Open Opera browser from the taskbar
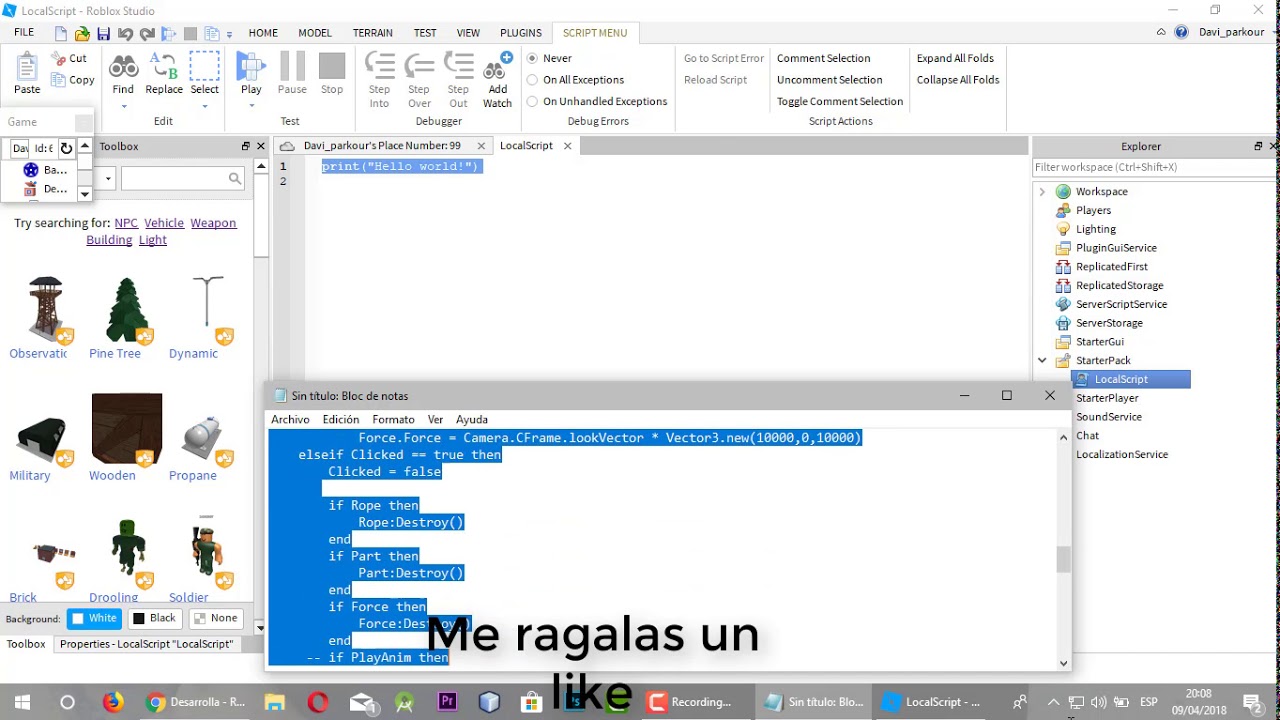 (x=317, y=702)
